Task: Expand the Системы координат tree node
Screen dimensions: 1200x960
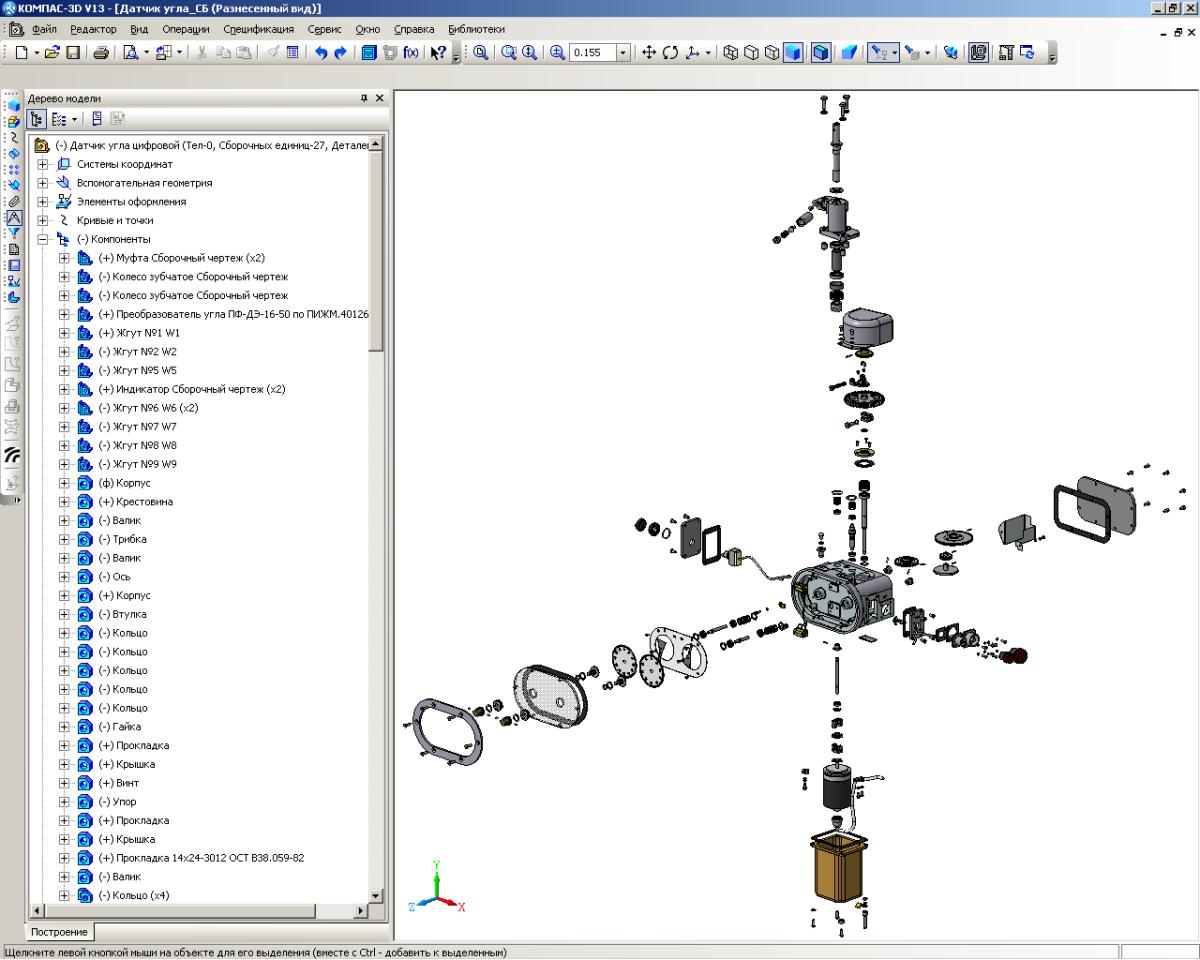Action: point(43,164)
